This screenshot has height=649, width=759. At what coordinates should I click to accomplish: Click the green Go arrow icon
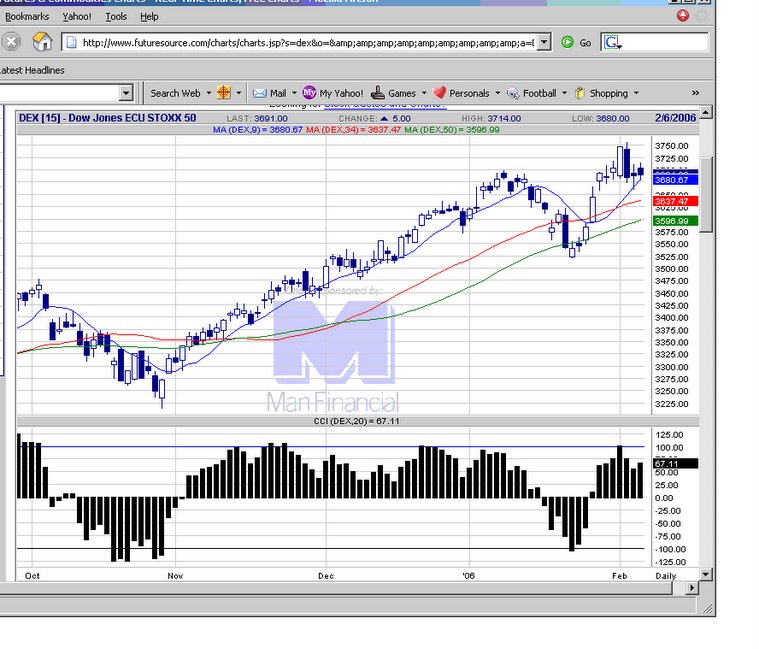[567, 42]
